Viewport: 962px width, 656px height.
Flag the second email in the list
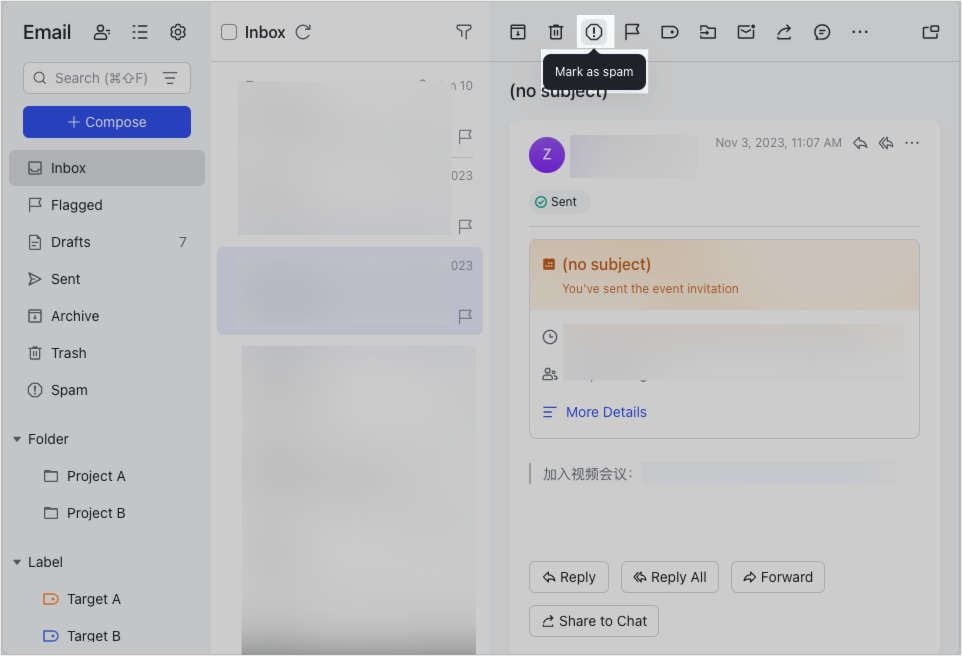465,226
